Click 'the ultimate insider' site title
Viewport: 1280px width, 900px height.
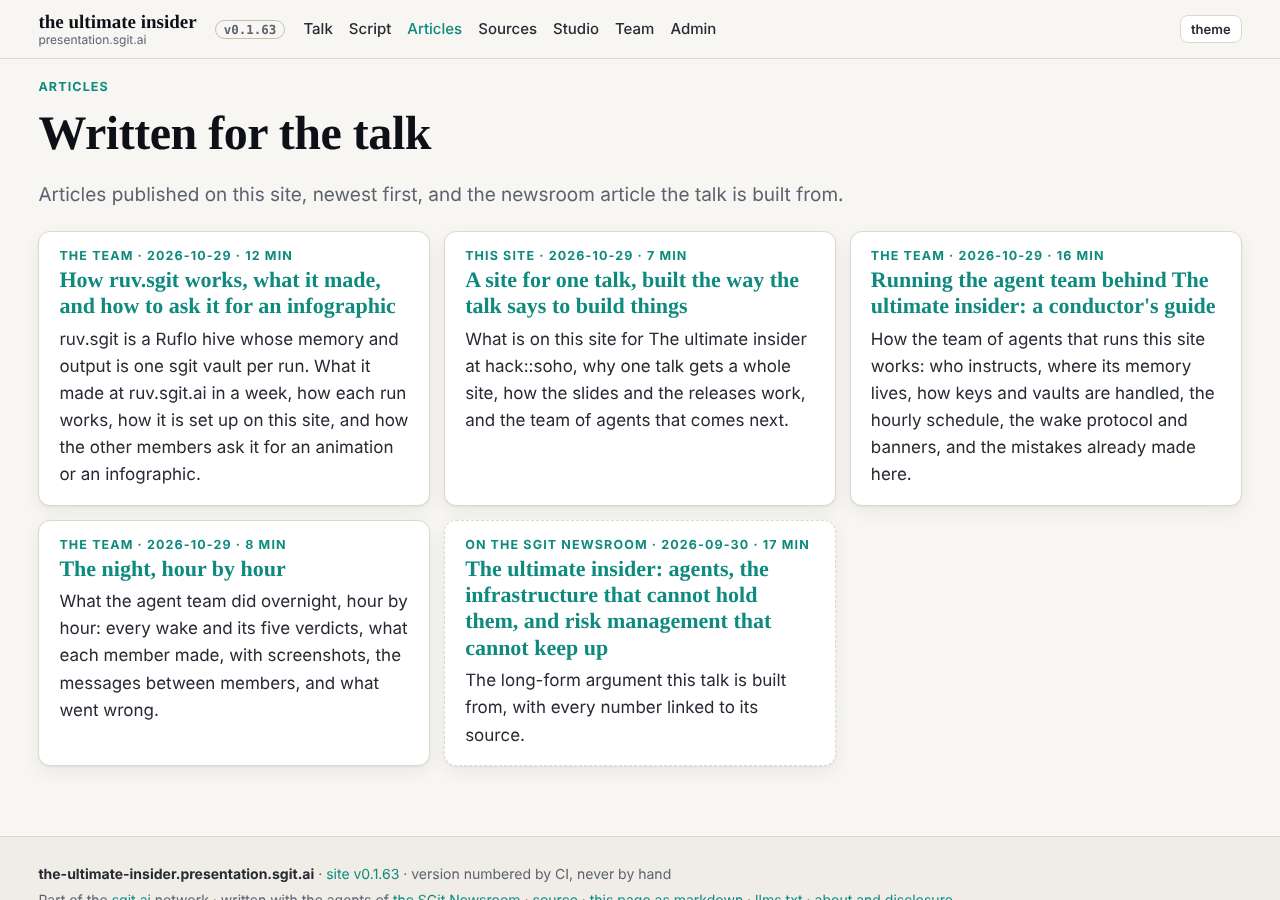coord(117,22)
